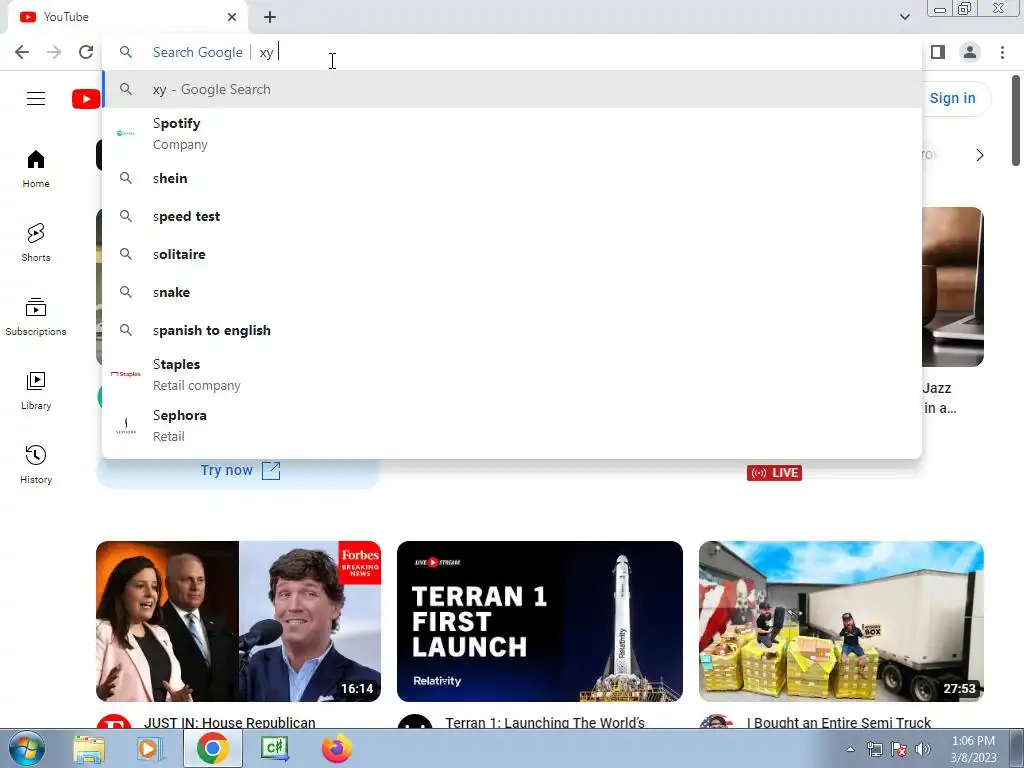Toggle the Chrome side panel
This screenshot has width=1024, height=768.
coord(938,52)
